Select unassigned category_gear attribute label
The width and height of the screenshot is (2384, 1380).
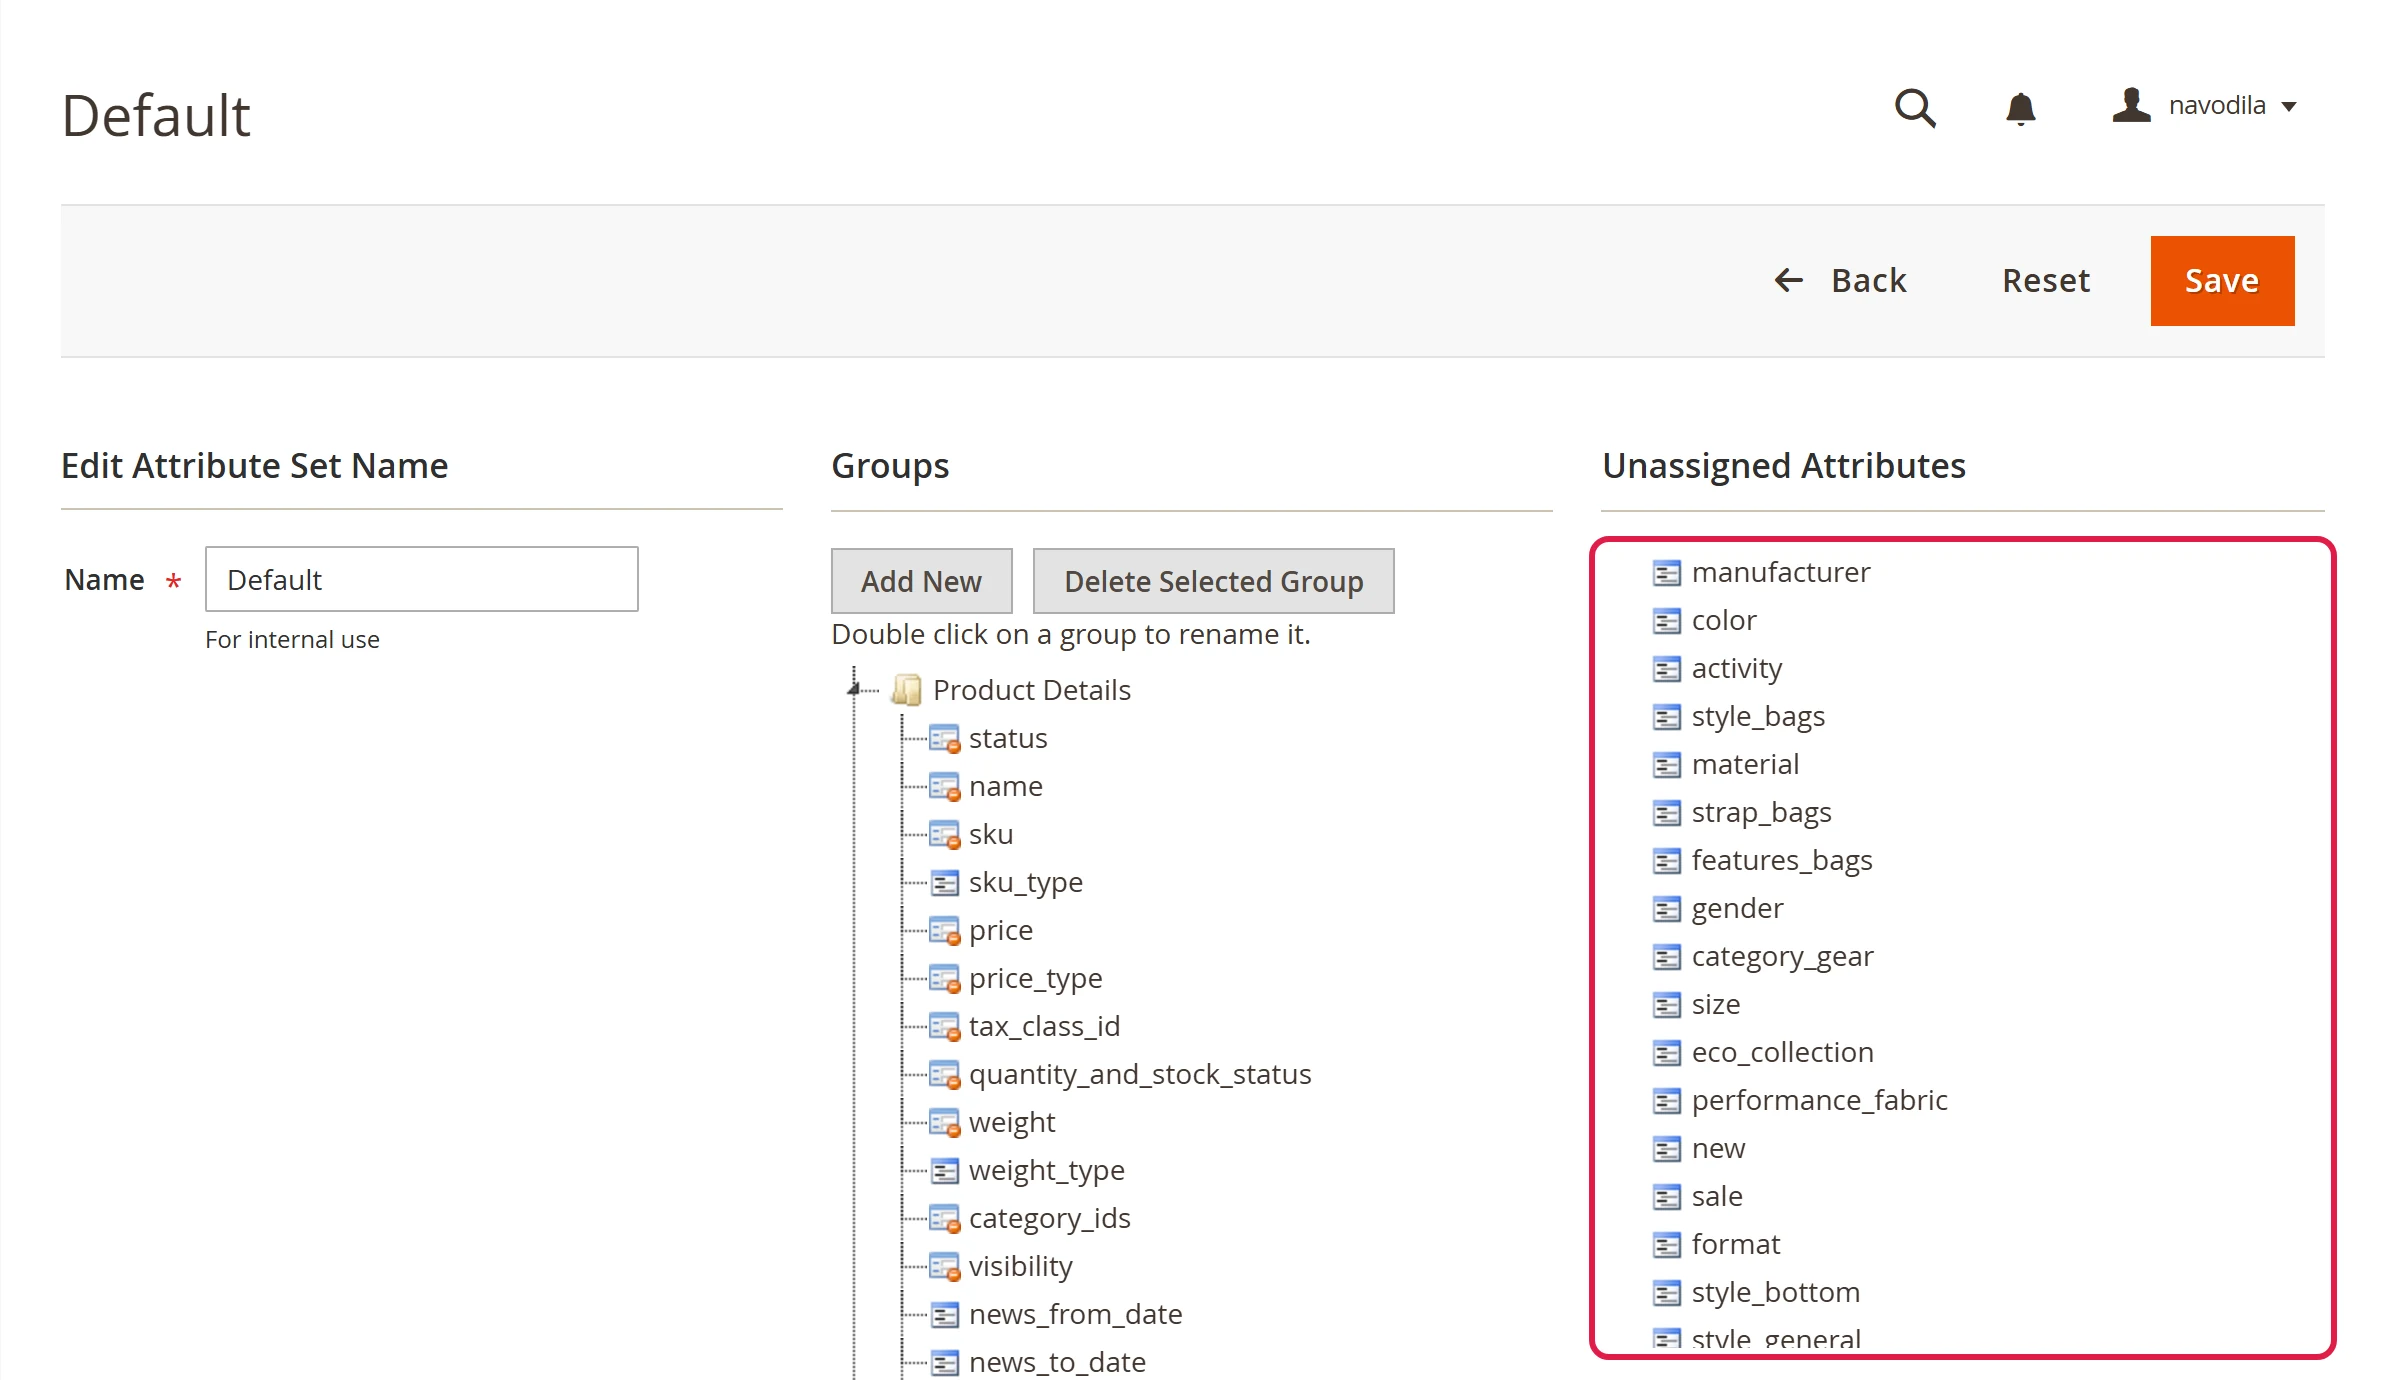[1782, 957]
